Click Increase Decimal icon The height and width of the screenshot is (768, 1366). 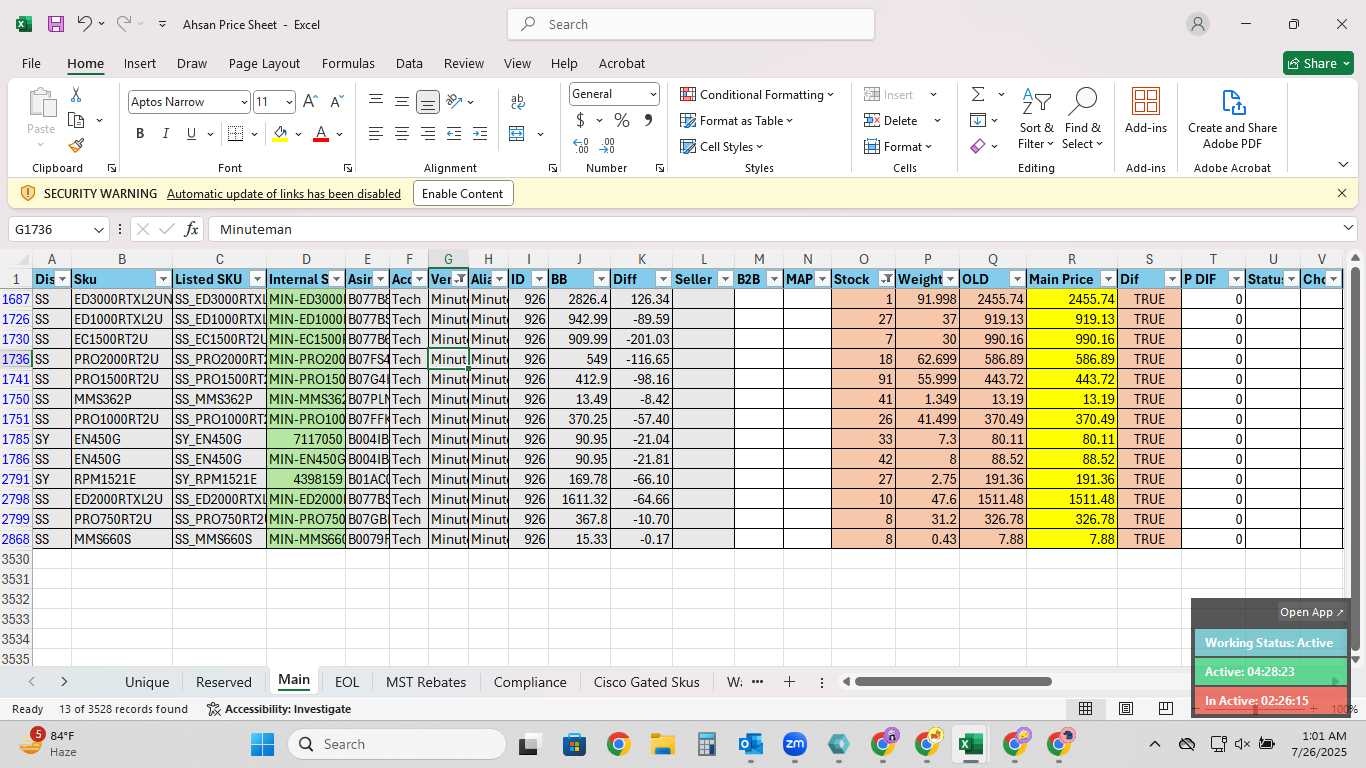(x=581, y=146)
